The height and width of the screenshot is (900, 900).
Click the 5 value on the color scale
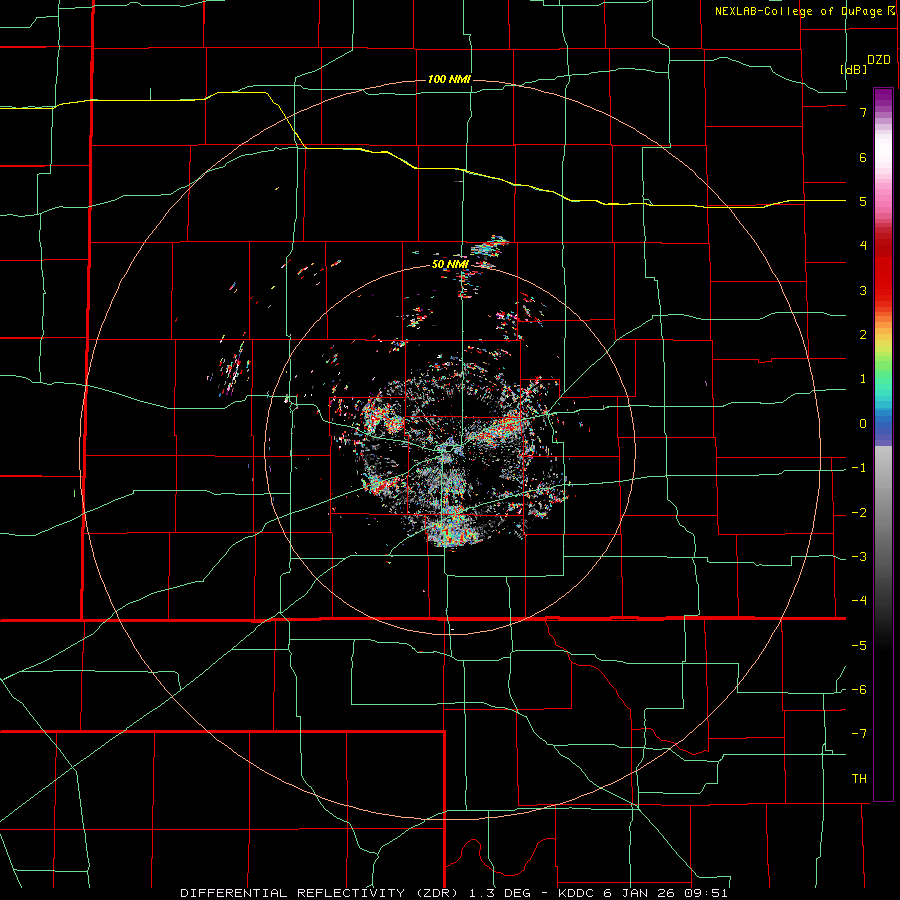863,201
